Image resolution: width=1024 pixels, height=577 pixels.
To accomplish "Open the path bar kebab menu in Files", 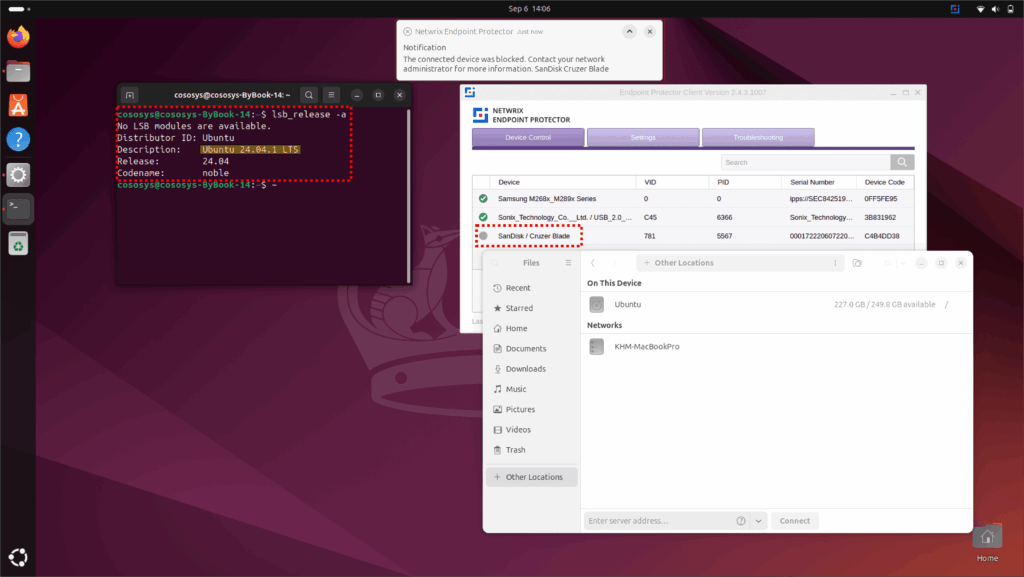I will point(835,263).
